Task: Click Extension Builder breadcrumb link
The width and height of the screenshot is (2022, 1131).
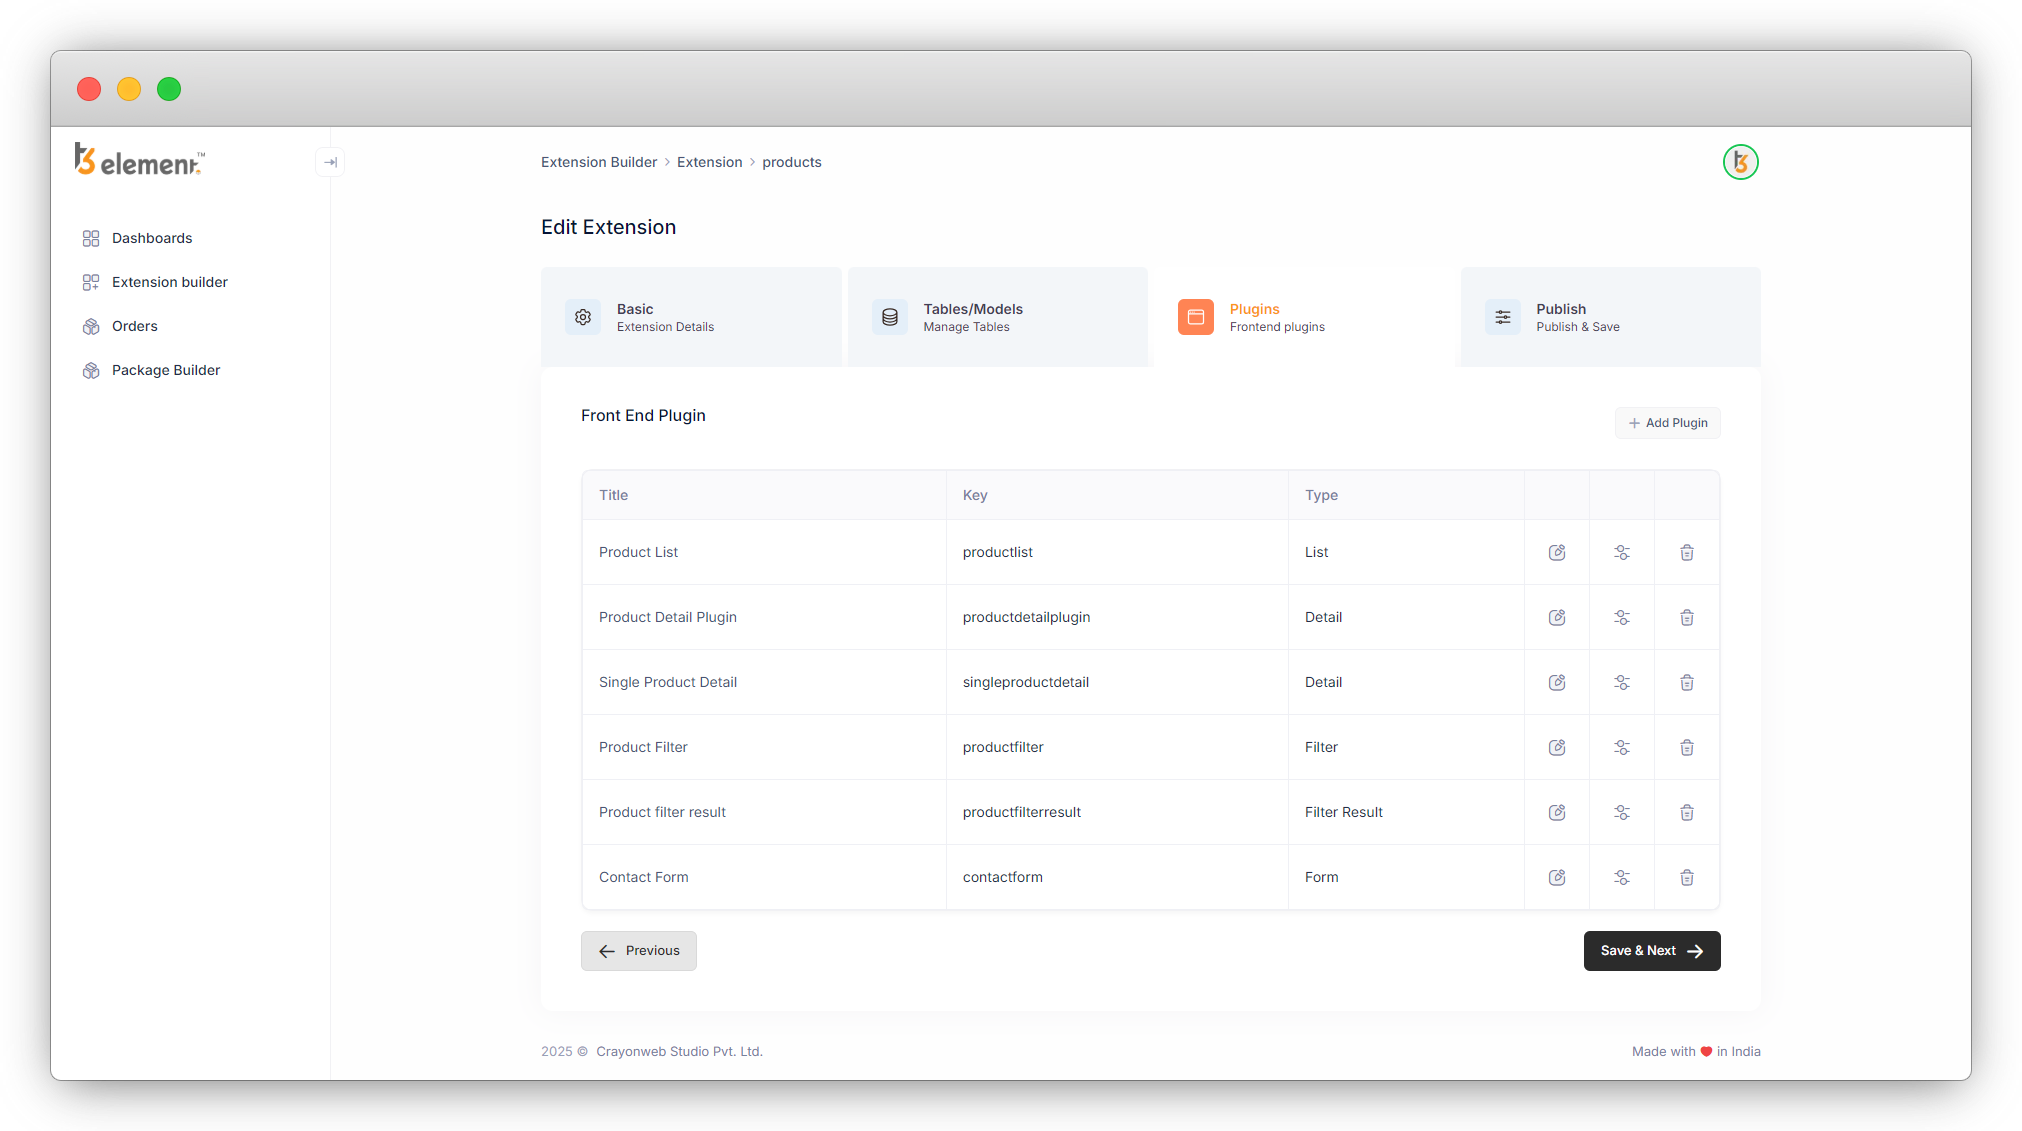Action: [x=599, y=162]
